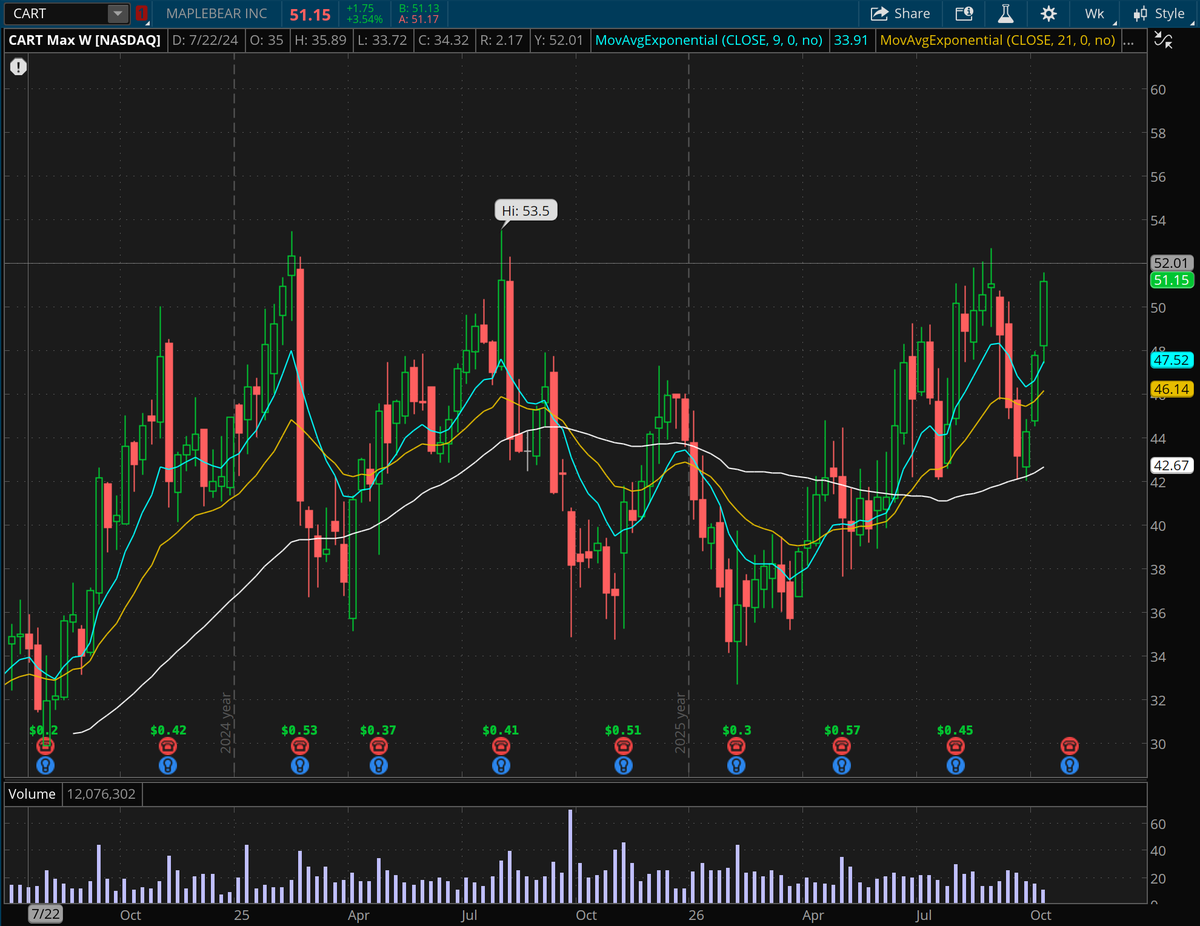Open chart settings gear icon
The height and width of the screenshot is (926, 1200).
coord(1048,14)
